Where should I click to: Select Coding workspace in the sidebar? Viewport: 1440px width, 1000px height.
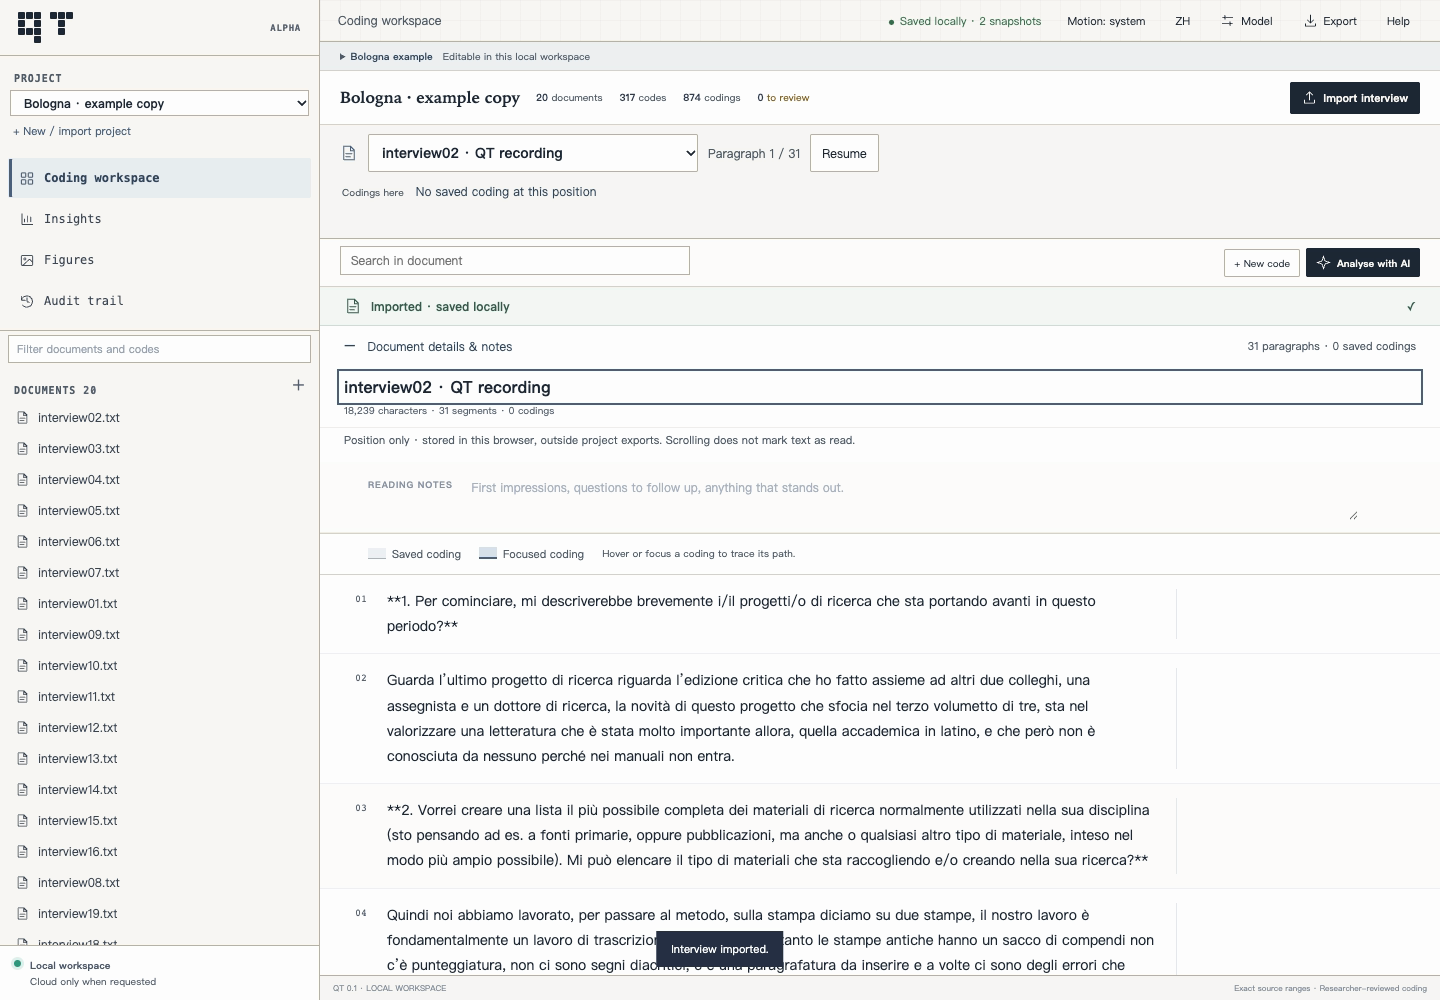160,178
